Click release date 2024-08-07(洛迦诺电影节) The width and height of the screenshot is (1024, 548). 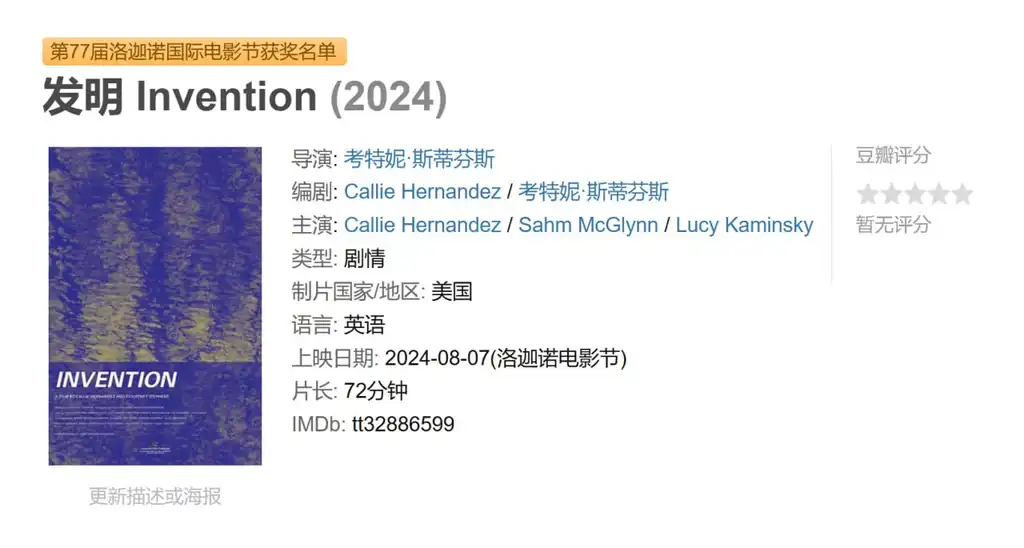click(x=505, y=358)
